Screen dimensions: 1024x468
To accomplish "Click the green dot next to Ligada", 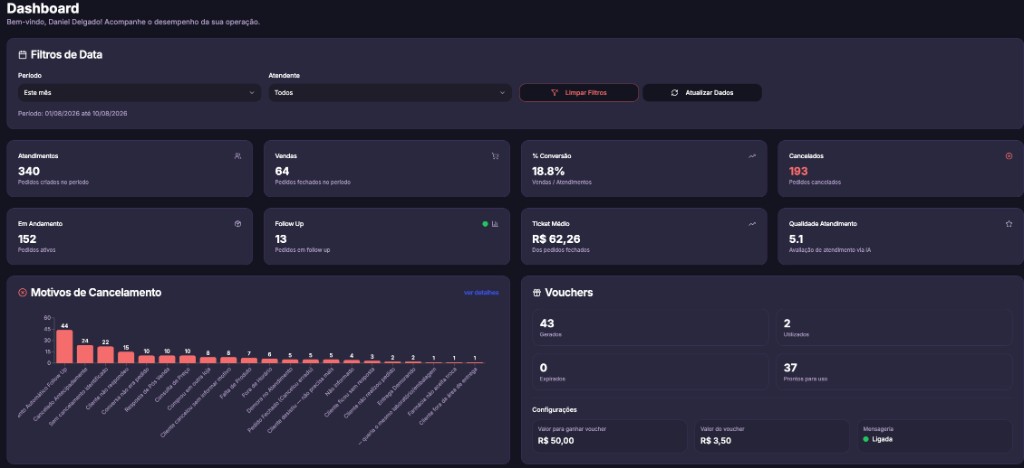I will point(866,439).
